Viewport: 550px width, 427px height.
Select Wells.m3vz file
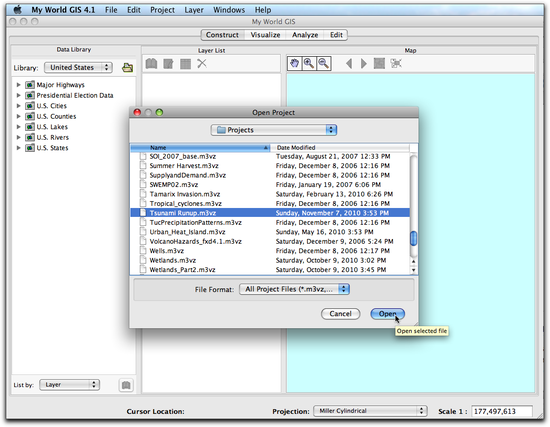tap(270, 251)
